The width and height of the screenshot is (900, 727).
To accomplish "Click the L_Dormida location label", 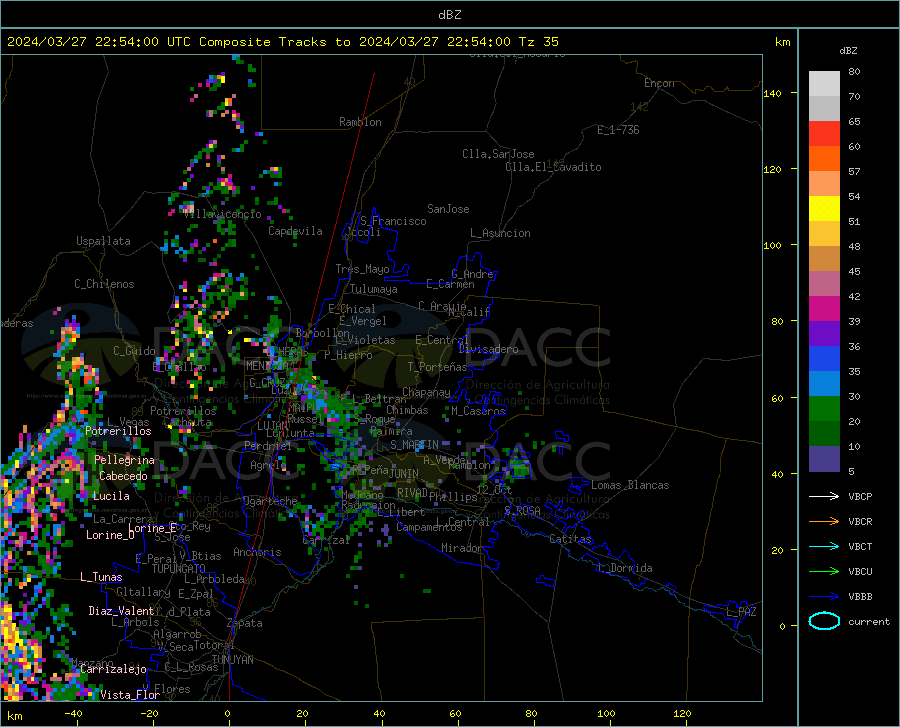I will coord(625,568).
